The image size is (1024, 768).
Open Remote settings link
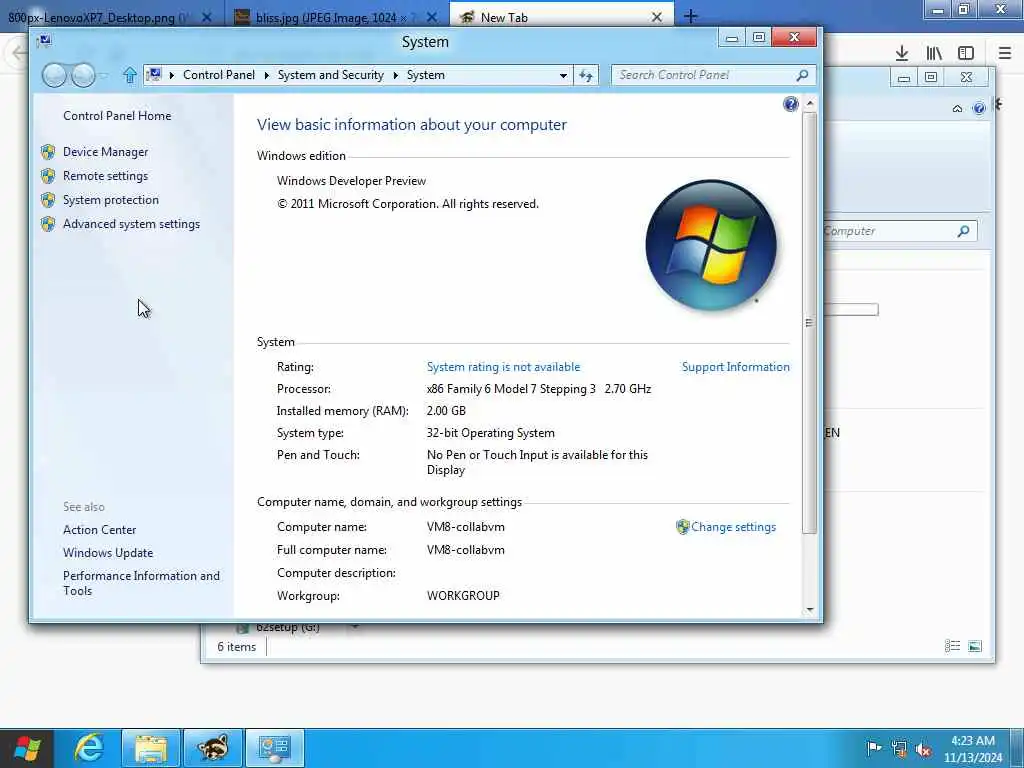[105, 176]
